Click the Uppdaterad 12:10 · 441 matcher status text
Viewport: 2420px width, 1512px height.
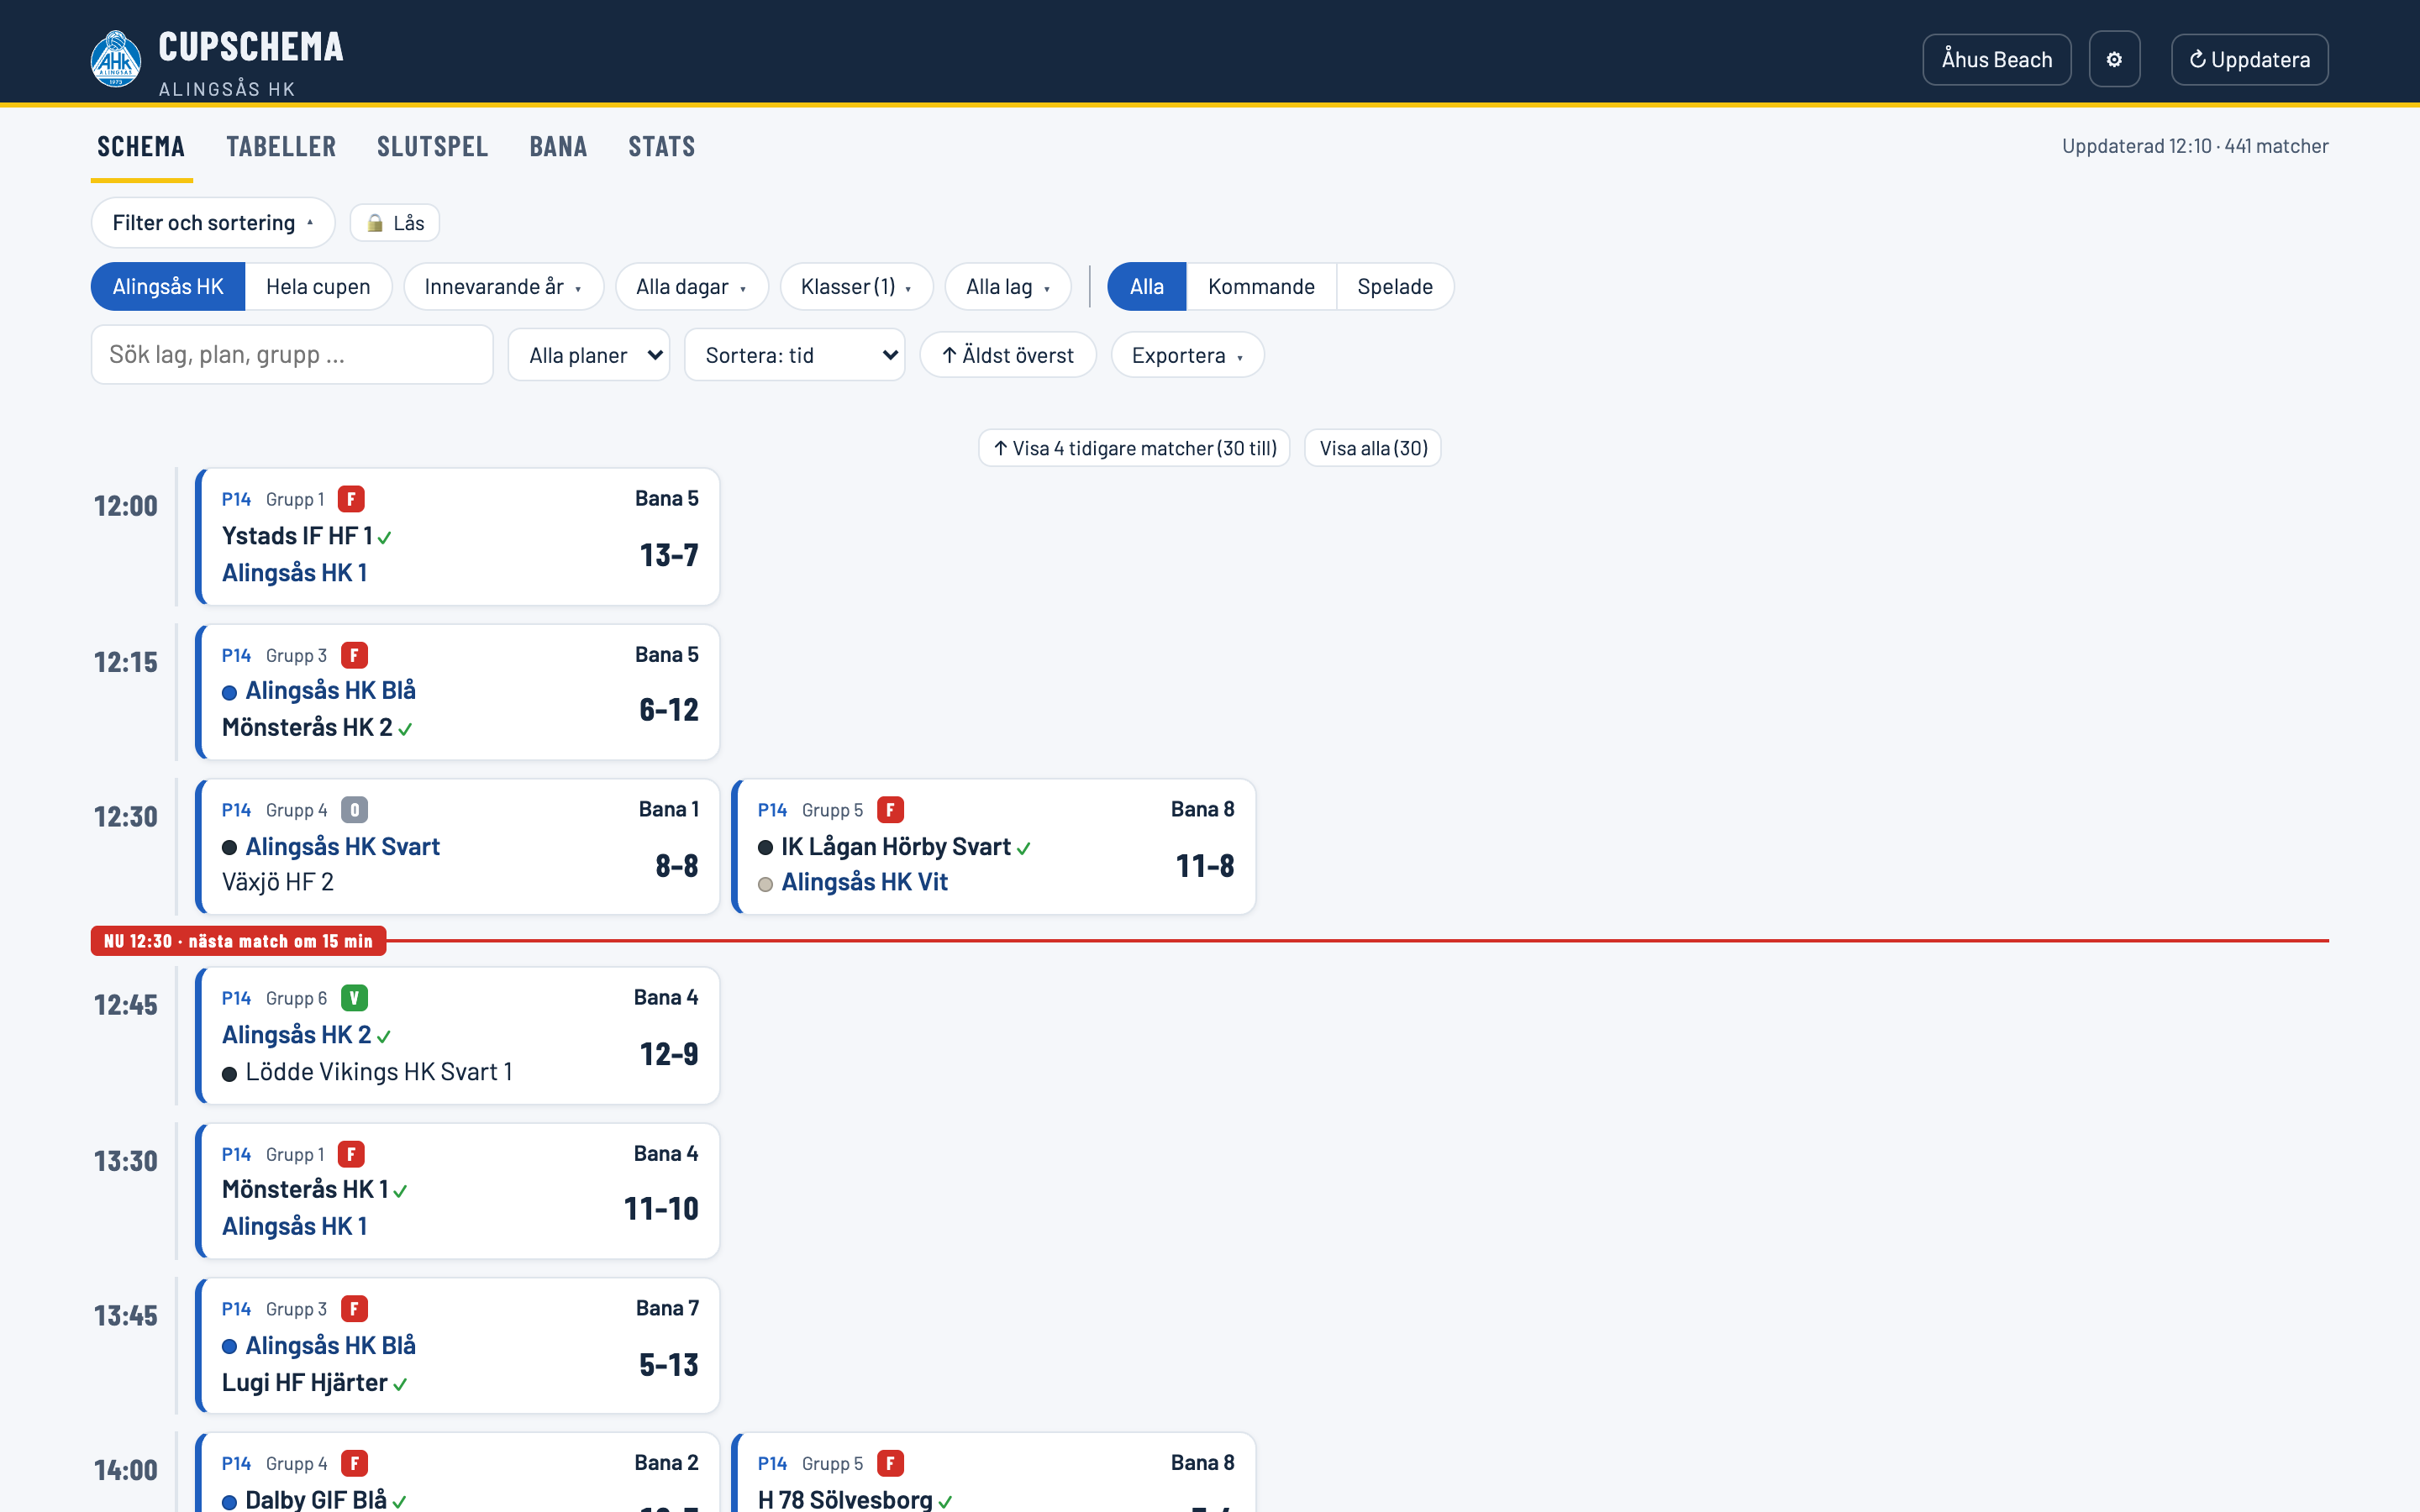pos(2195,146)
